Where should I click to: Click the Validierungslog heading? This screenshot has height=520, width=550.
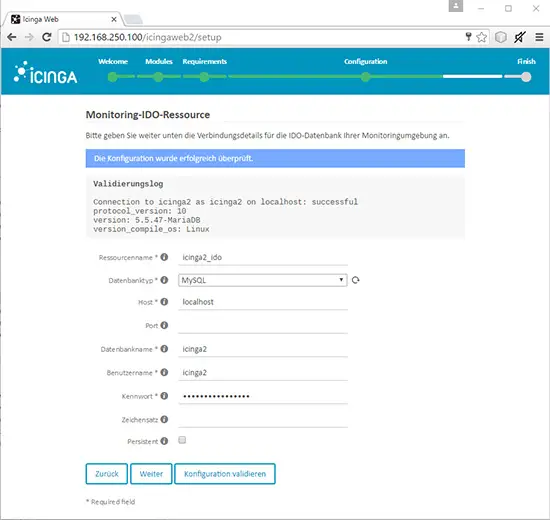(128, 184)
